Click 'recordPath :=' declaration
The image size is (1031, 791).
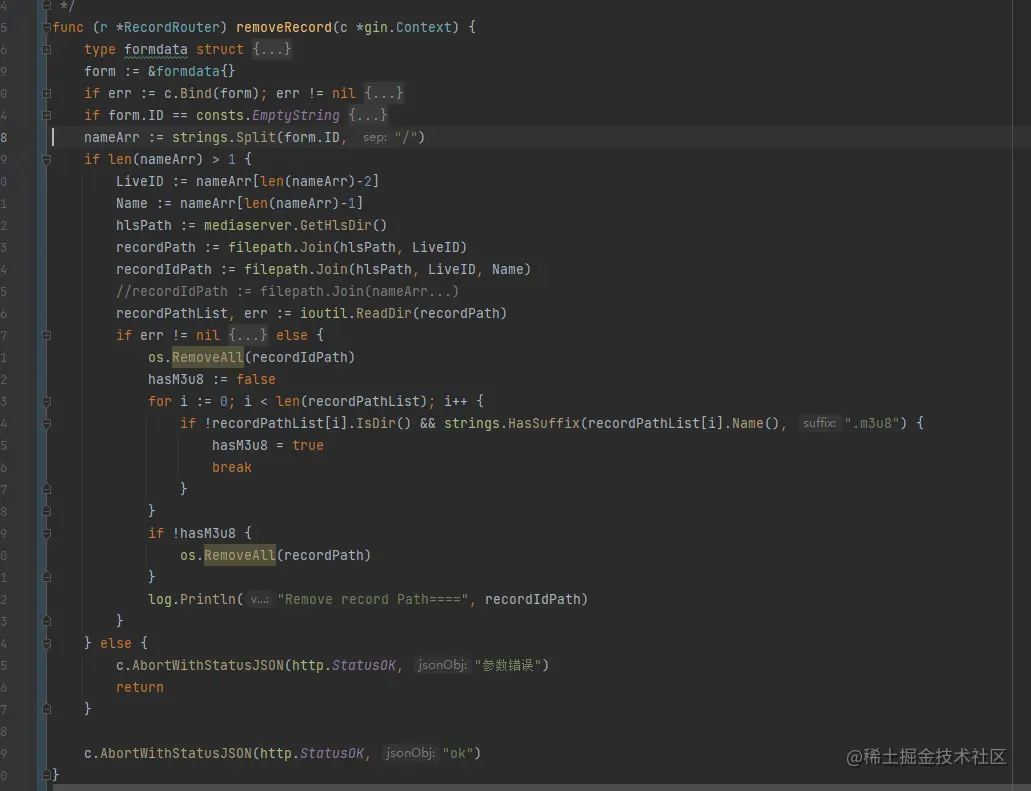pyautogui.click(x=168, y=247)
